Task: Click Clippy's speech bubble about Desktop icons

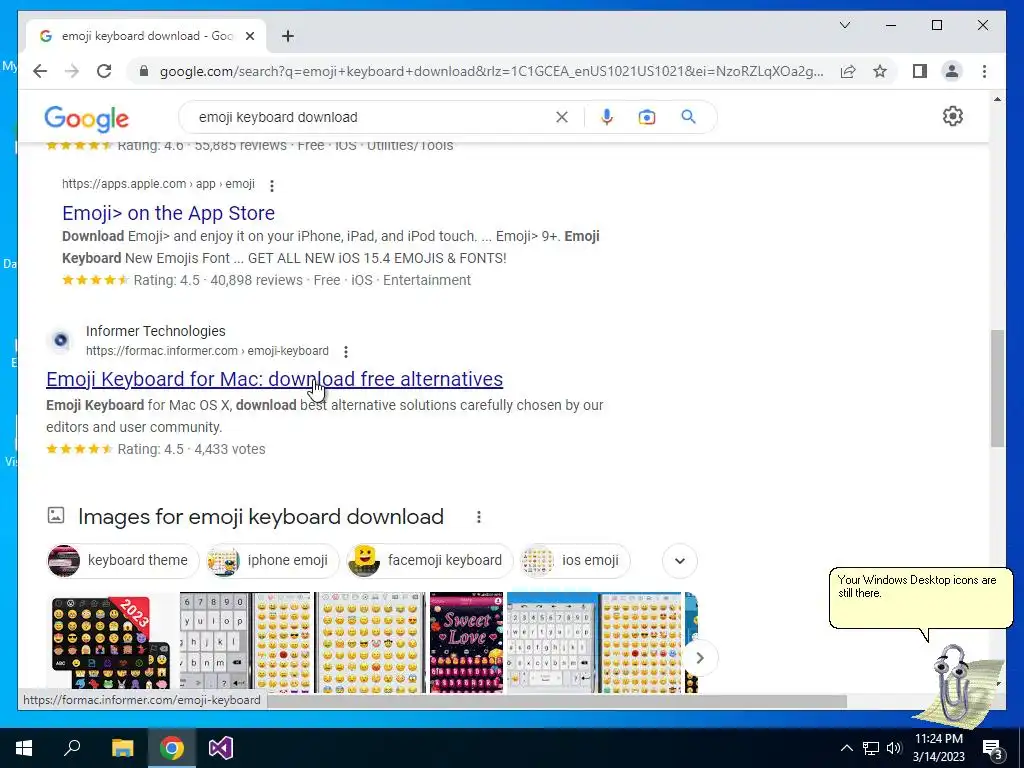Action: click(x=921, y=600)
